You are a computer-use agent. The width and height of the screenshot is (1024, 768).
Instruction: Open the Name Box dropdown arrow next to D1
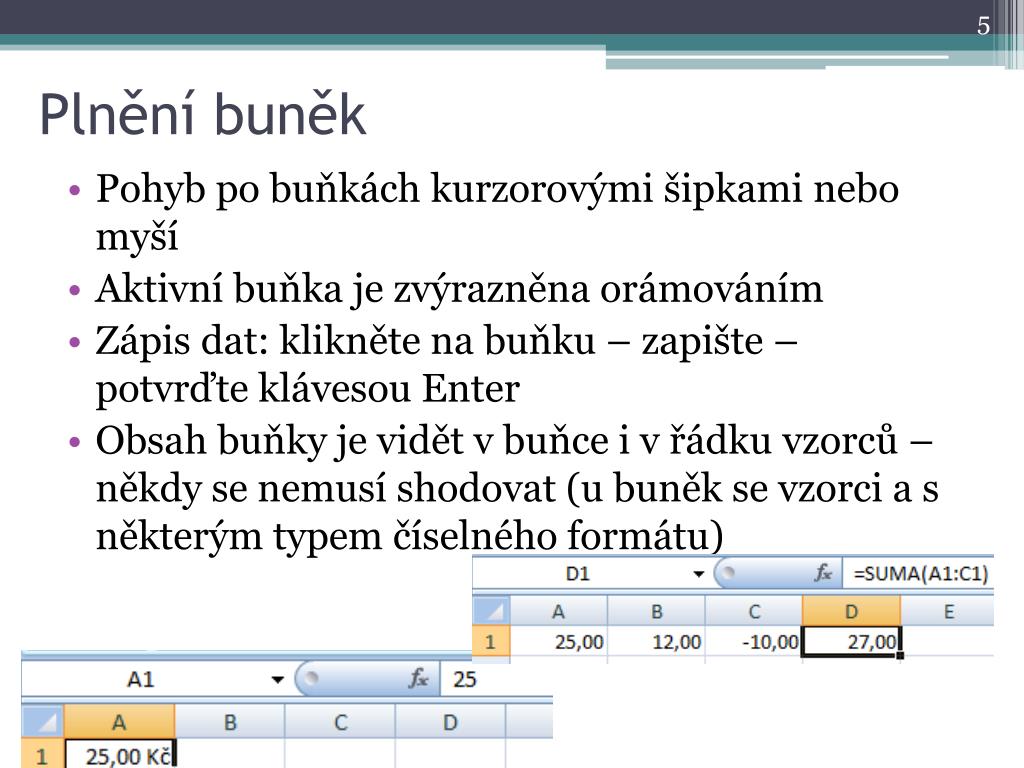(x=698, y=574)
